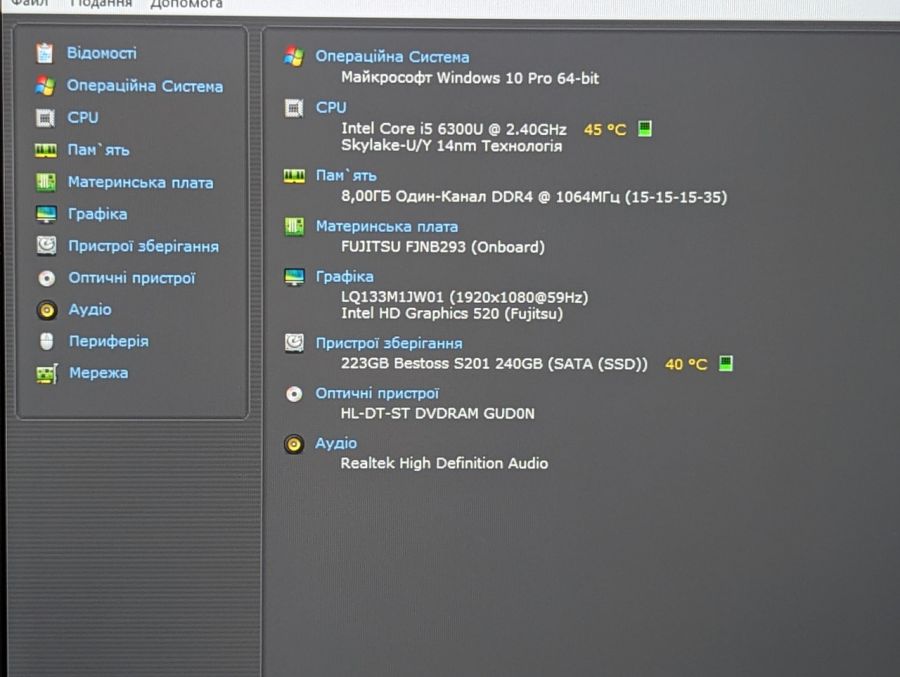Image resolution: width=900 pixels, height=677 pixels.
Task: Go to Оптичні пристрої sidebar label
Action: point(132,278)
